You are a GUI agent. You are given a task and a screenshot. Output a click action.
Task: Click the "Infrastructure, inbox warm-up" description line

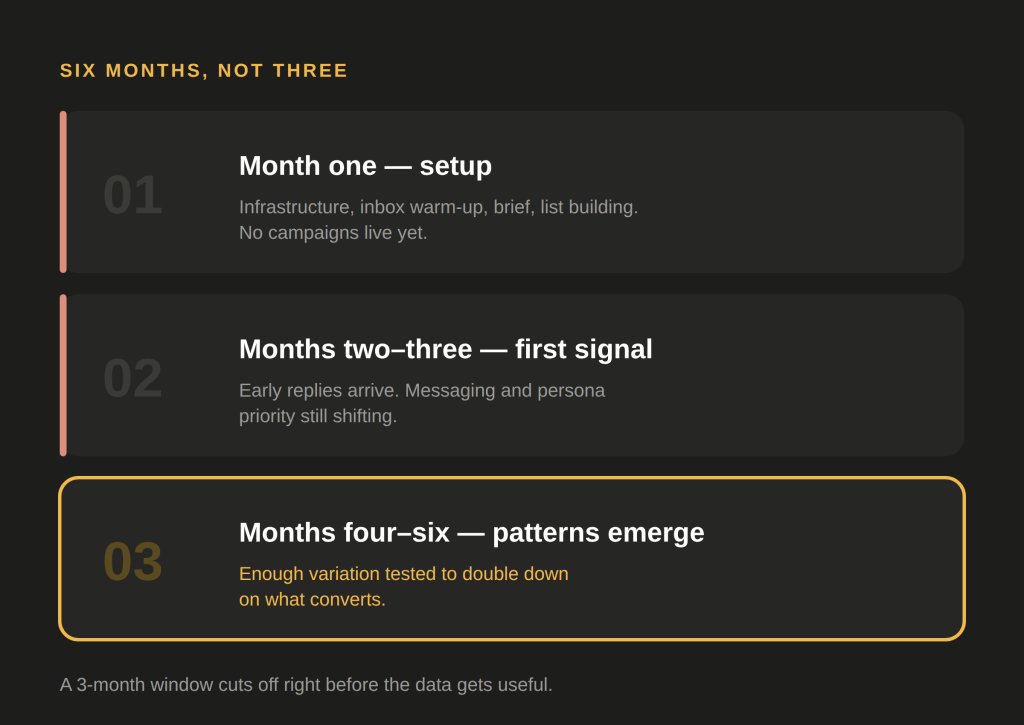(438, 207)
